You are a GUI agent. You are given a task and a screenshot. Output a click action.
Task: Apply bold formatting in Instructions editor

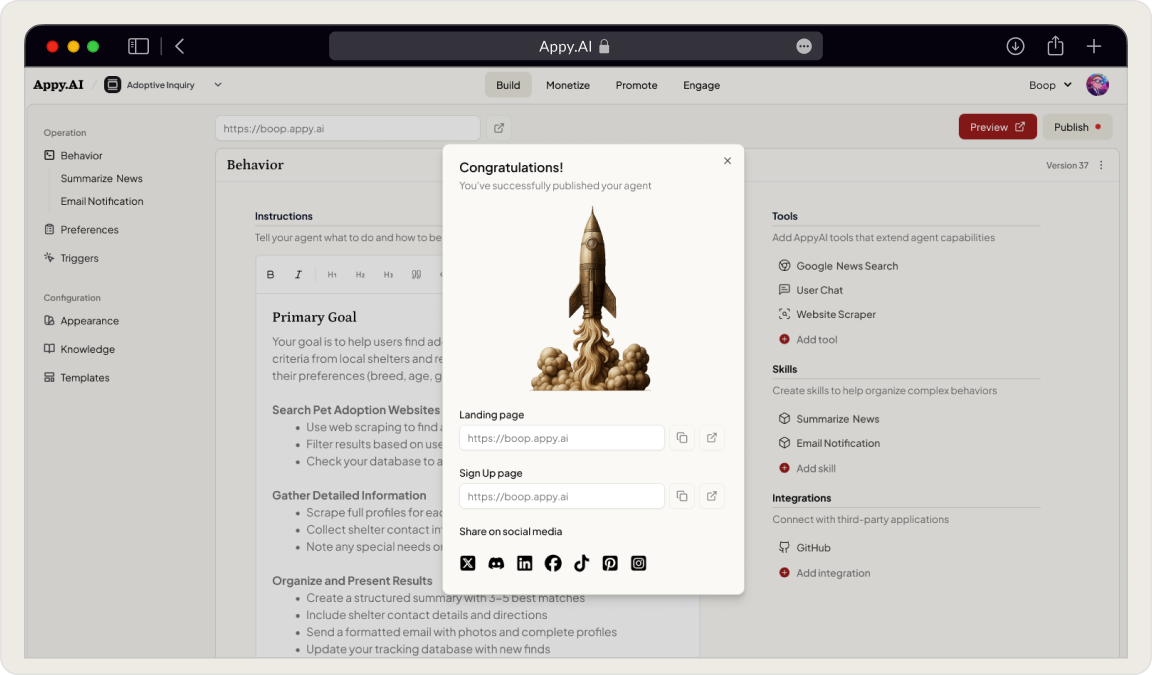pos(270,275)
